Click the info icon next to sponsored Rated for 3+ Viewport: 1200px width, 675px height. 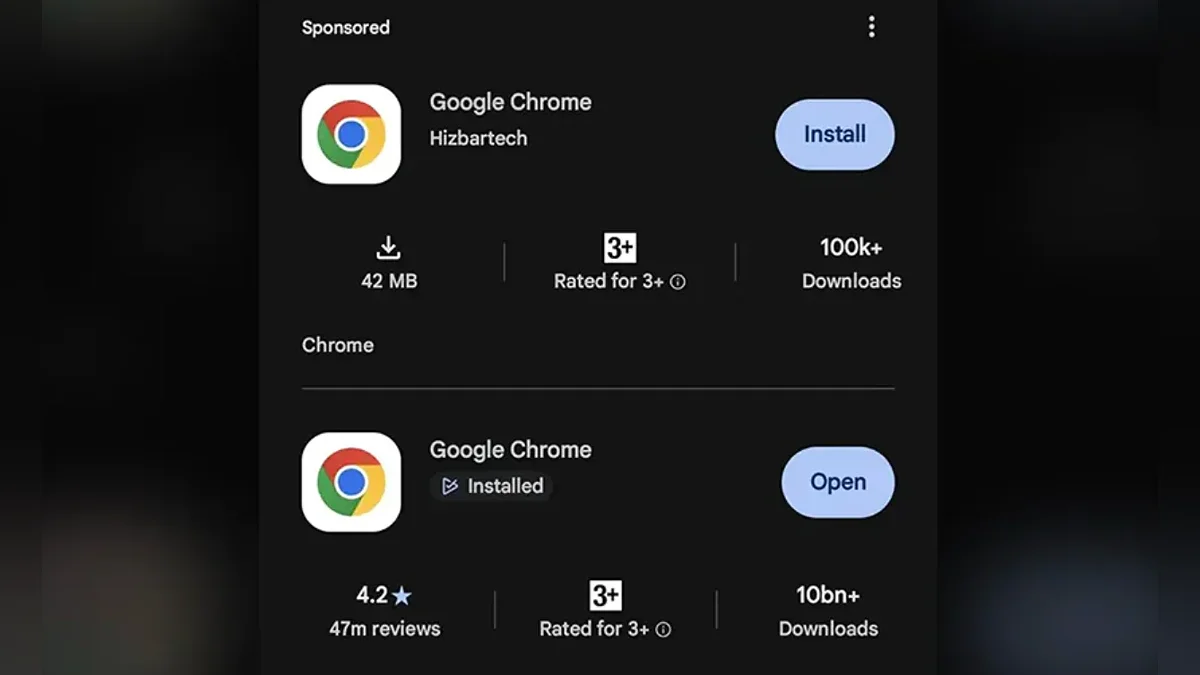coord(678,282)
